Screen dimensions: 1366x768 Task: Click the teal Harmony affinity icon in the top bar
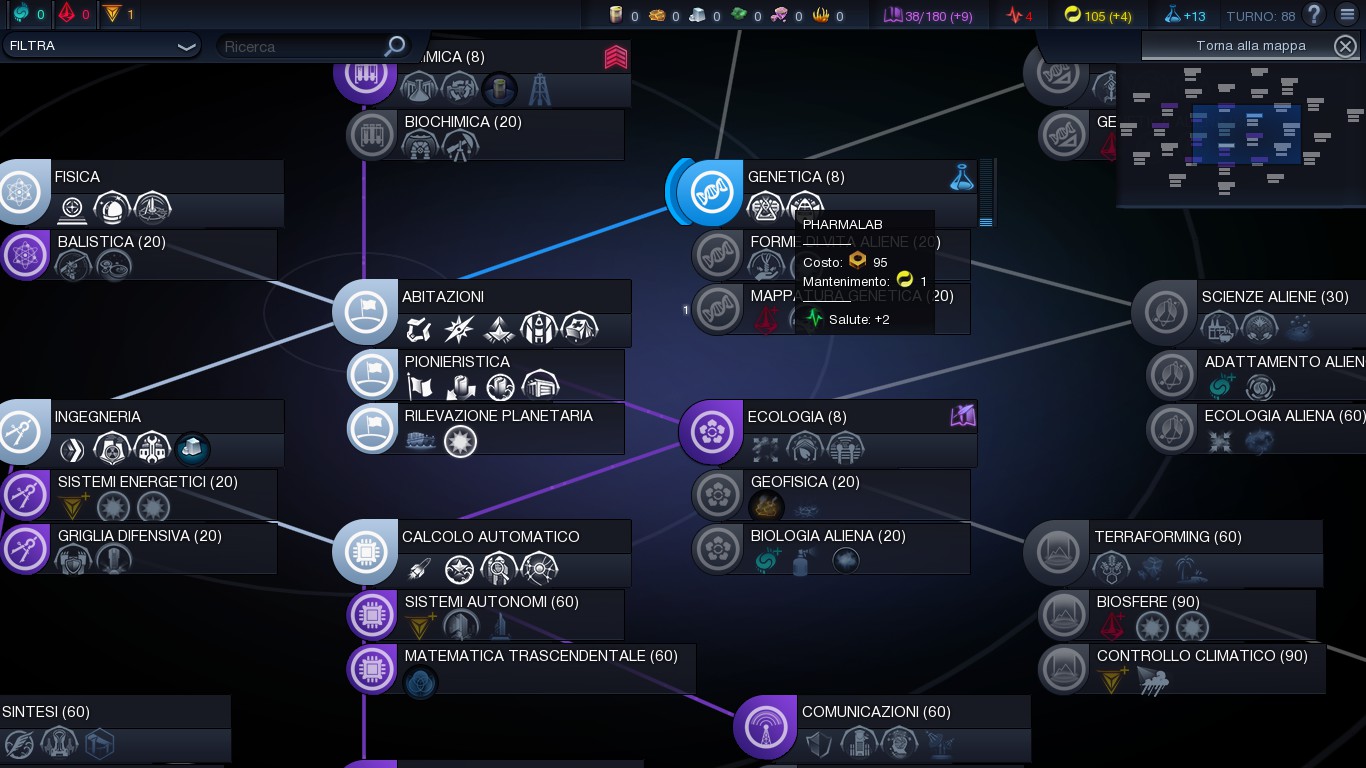pyautogui.click(x=22, y=14)
